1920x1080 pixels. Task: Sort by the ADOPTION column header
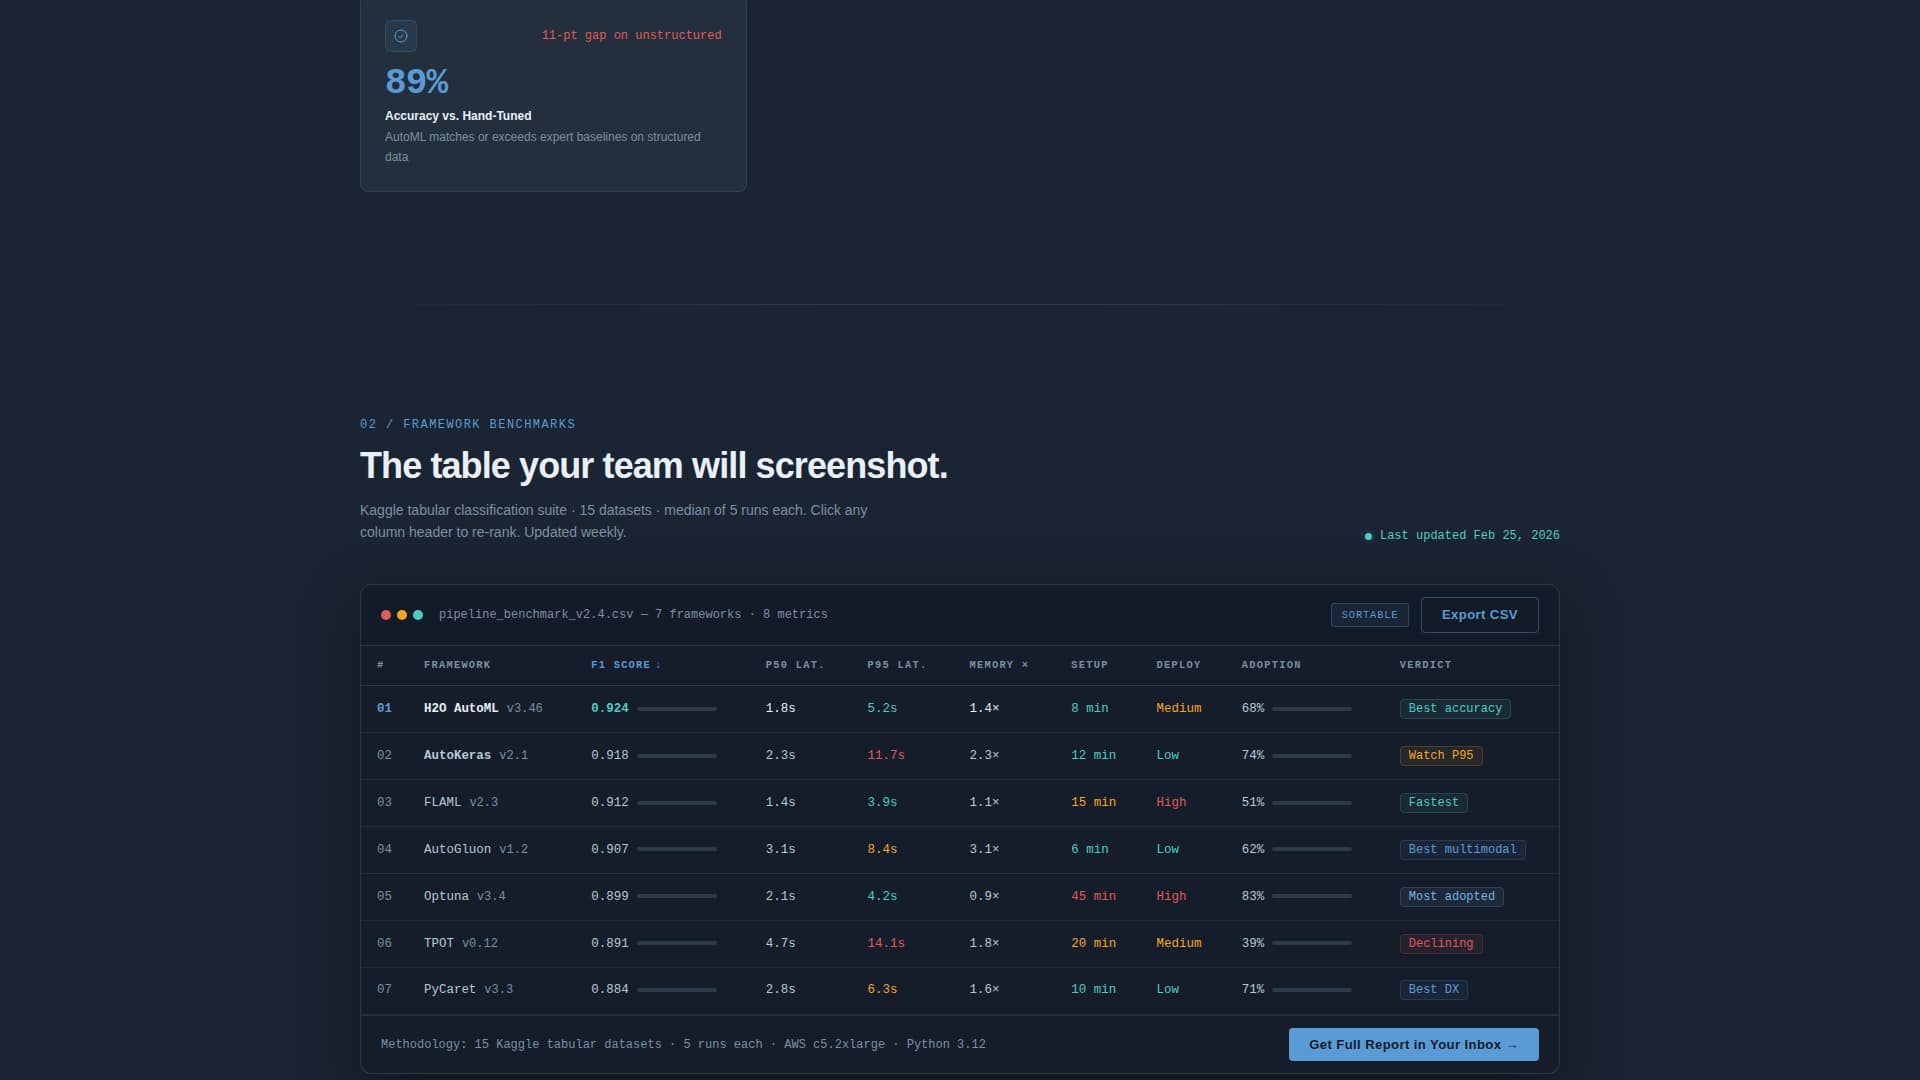tap(1271, 665)
